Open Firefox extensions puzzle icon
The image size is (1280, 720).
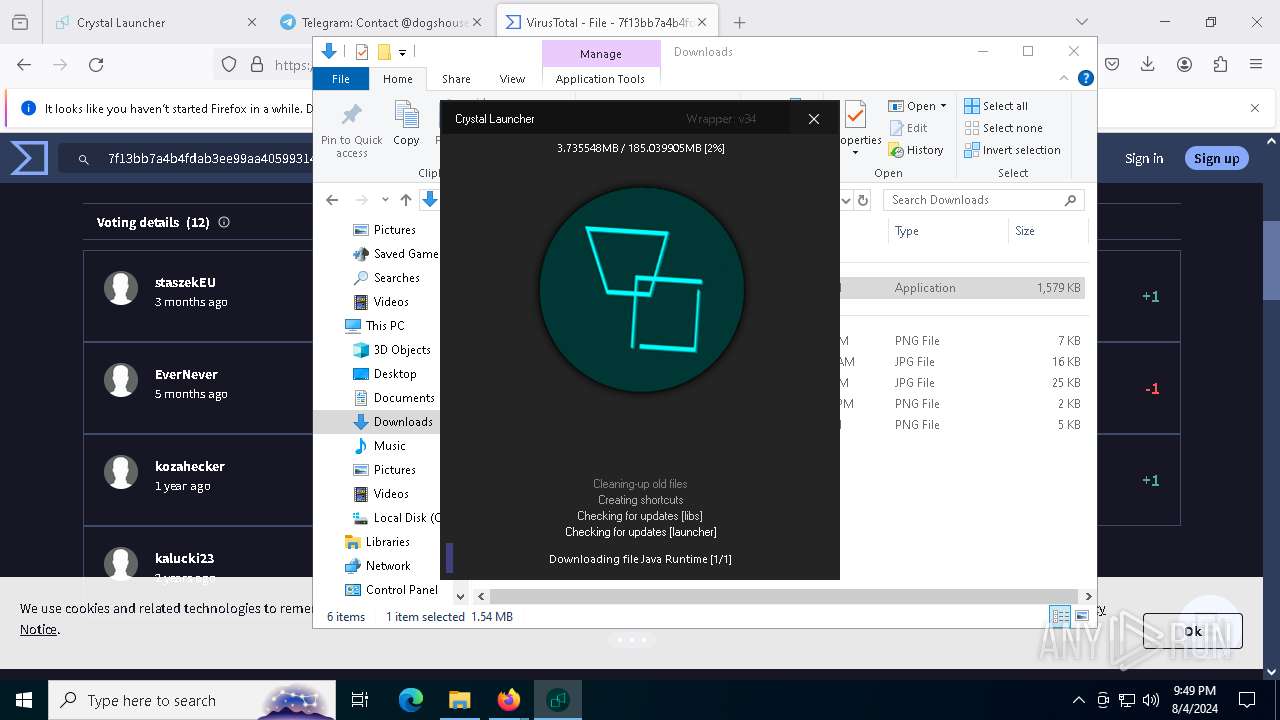coord(1220,64)
